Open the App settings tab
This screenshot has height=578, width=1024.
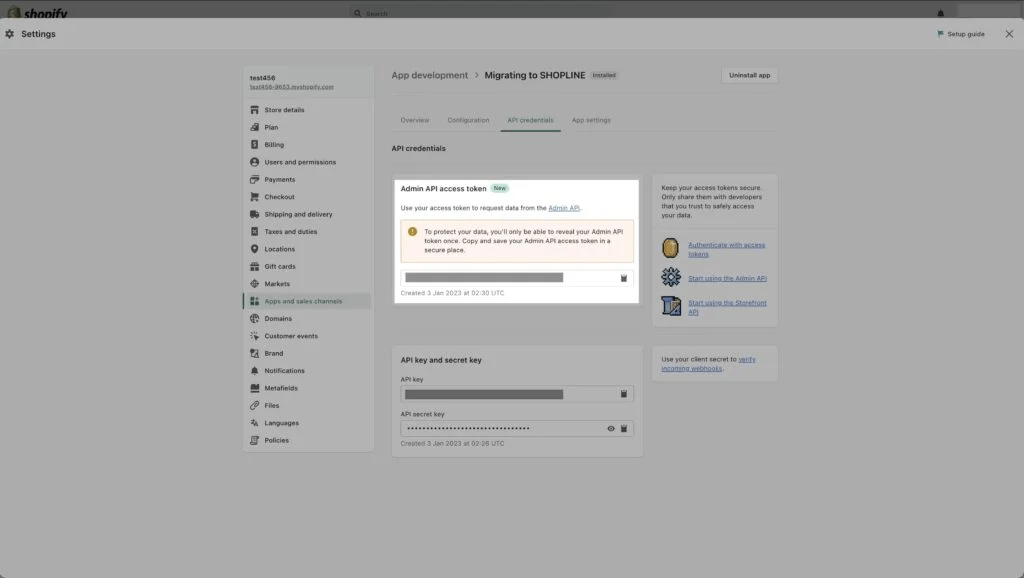click(591, 120)
